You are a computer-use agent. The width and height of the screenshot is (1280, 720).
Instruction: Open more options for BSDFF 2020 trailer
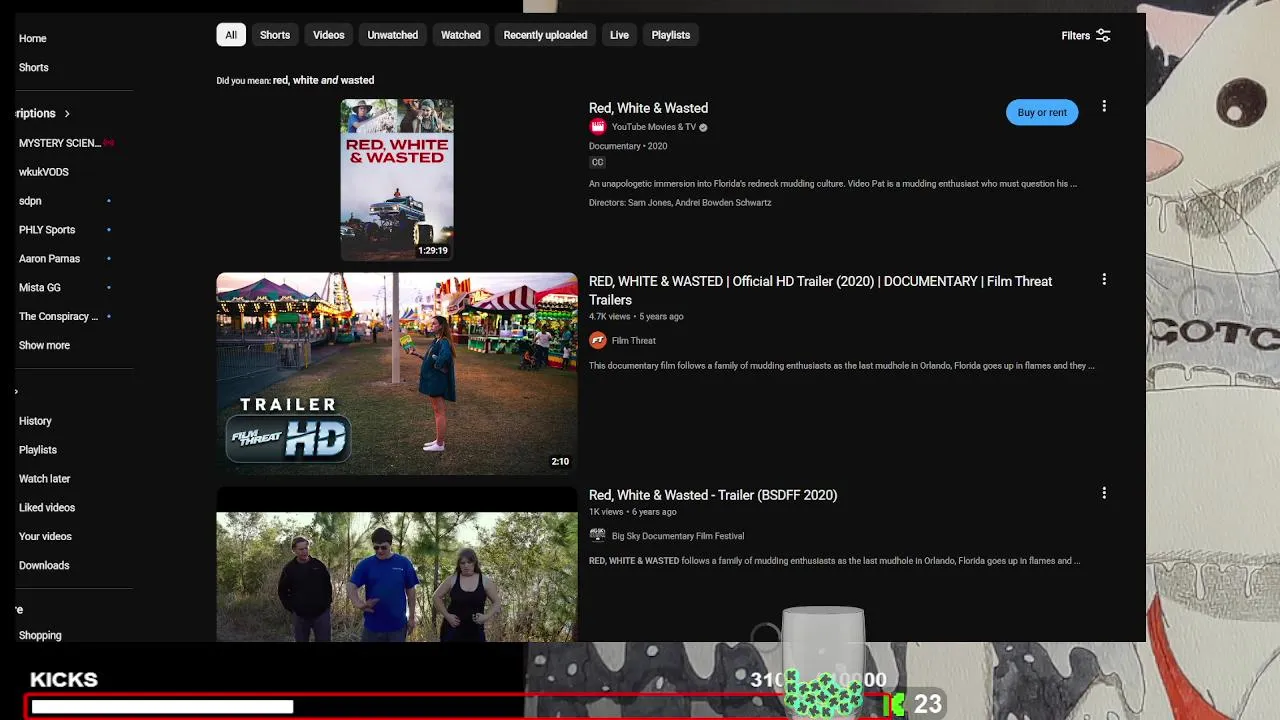point(1104,493)
